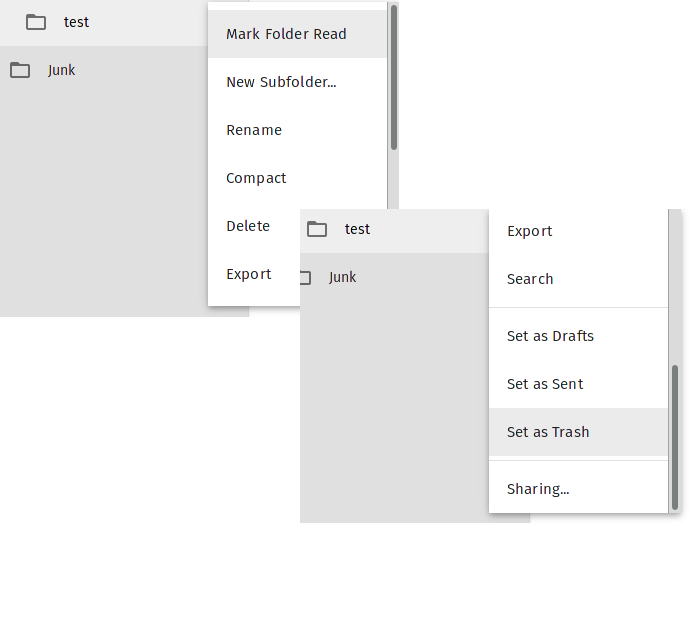Click the test folder icon beside Mark Folder Read

36,22
